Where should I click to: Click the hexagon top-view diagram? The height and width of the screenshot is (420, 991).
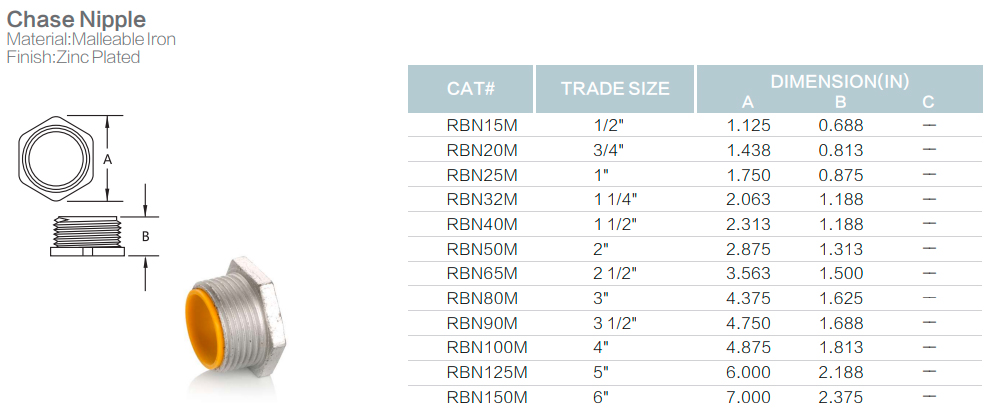pyautogui.click(x=56, y=158)
